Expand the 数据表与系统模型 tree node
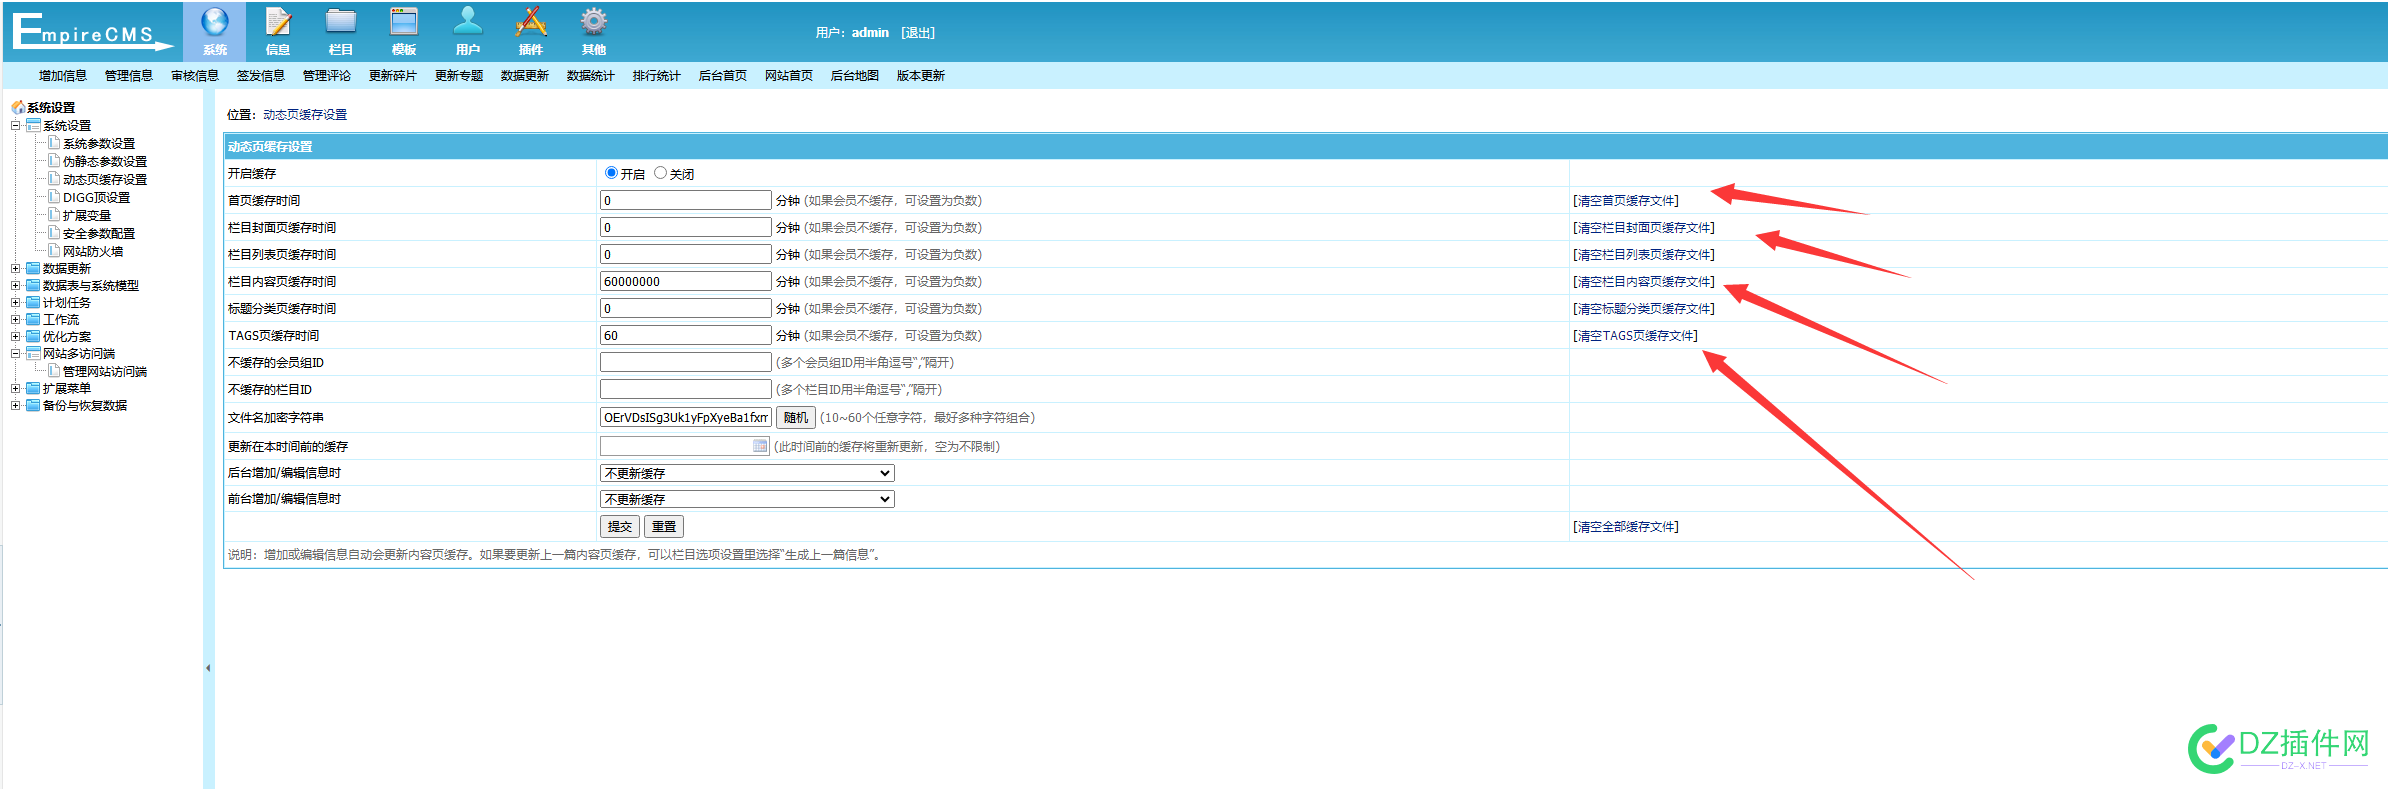This screenshot has height=789, width=2388. click(16, 285)
